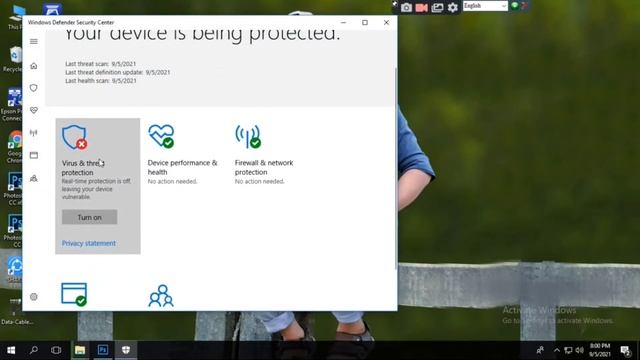Screen dimensions: 640x360
Task: Open Device performance & health heart sidebar icon
Action: click(x=34, y=110)
